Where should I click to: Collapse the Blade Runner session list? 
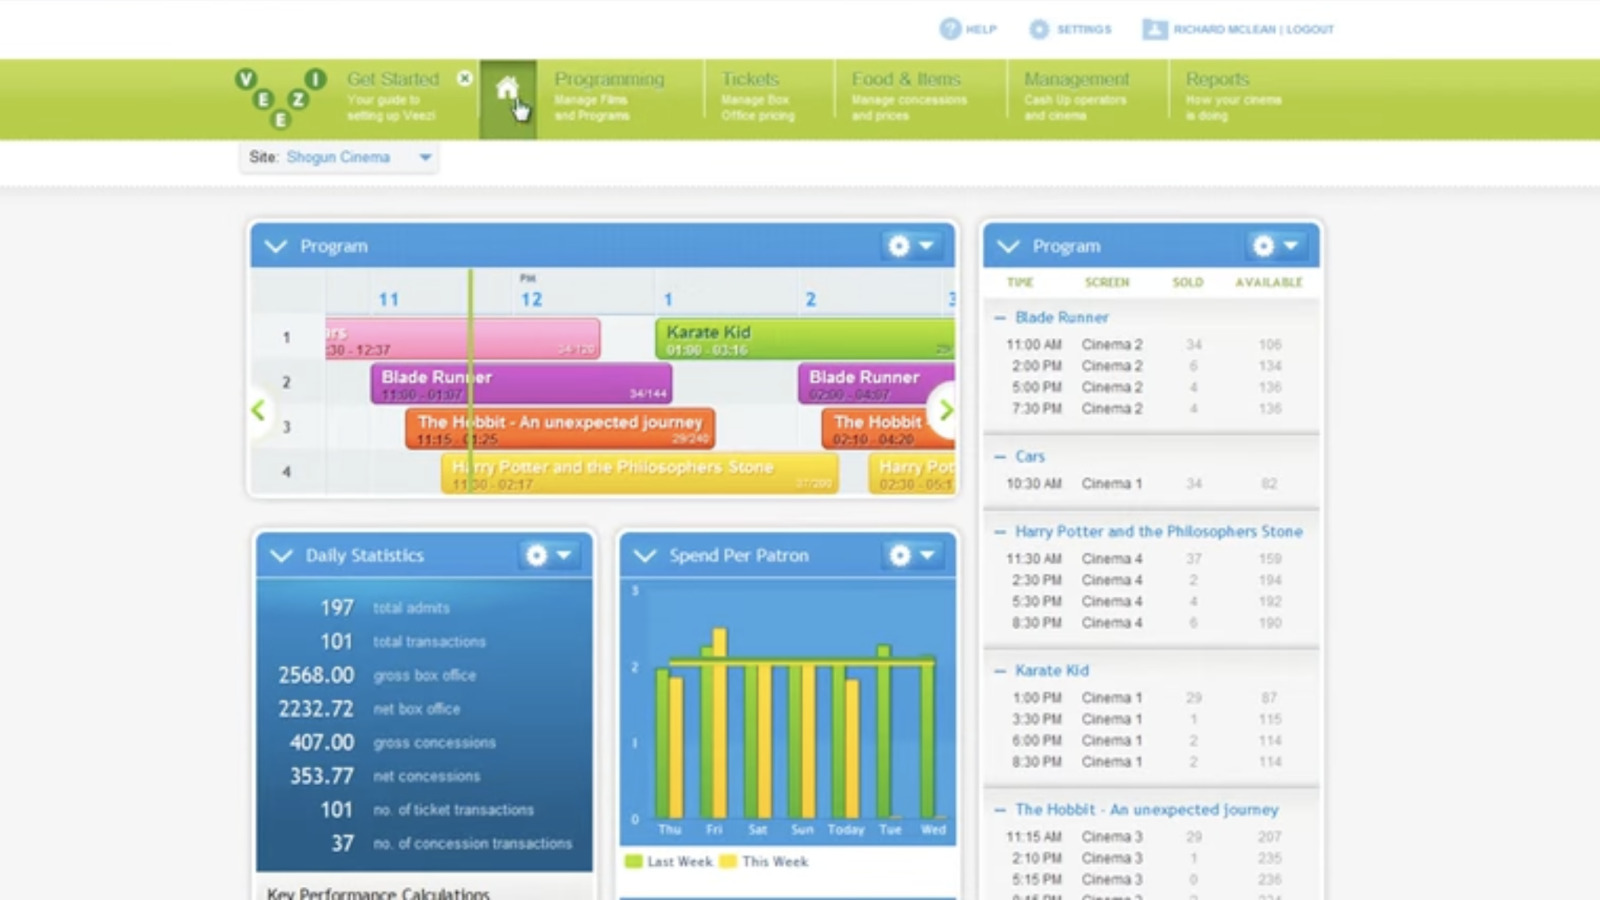coord(999,317)
